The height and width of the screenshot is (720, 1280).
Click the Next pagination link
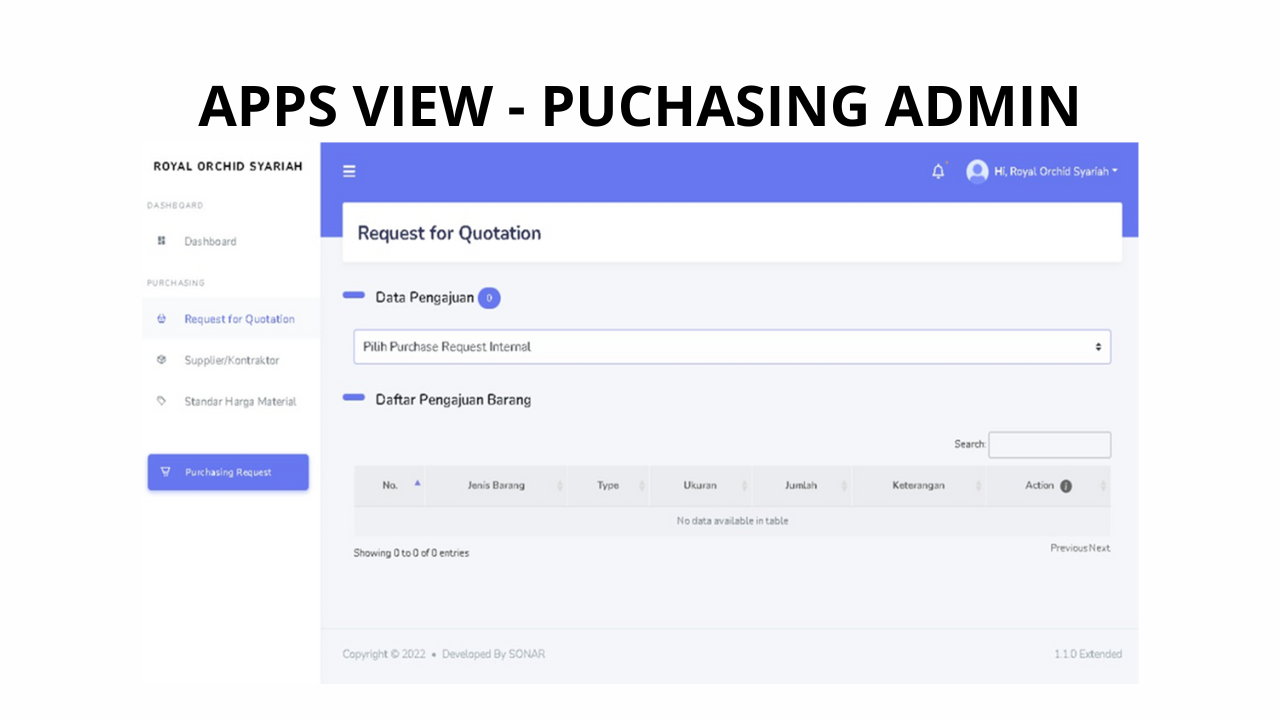[1100, 548]
